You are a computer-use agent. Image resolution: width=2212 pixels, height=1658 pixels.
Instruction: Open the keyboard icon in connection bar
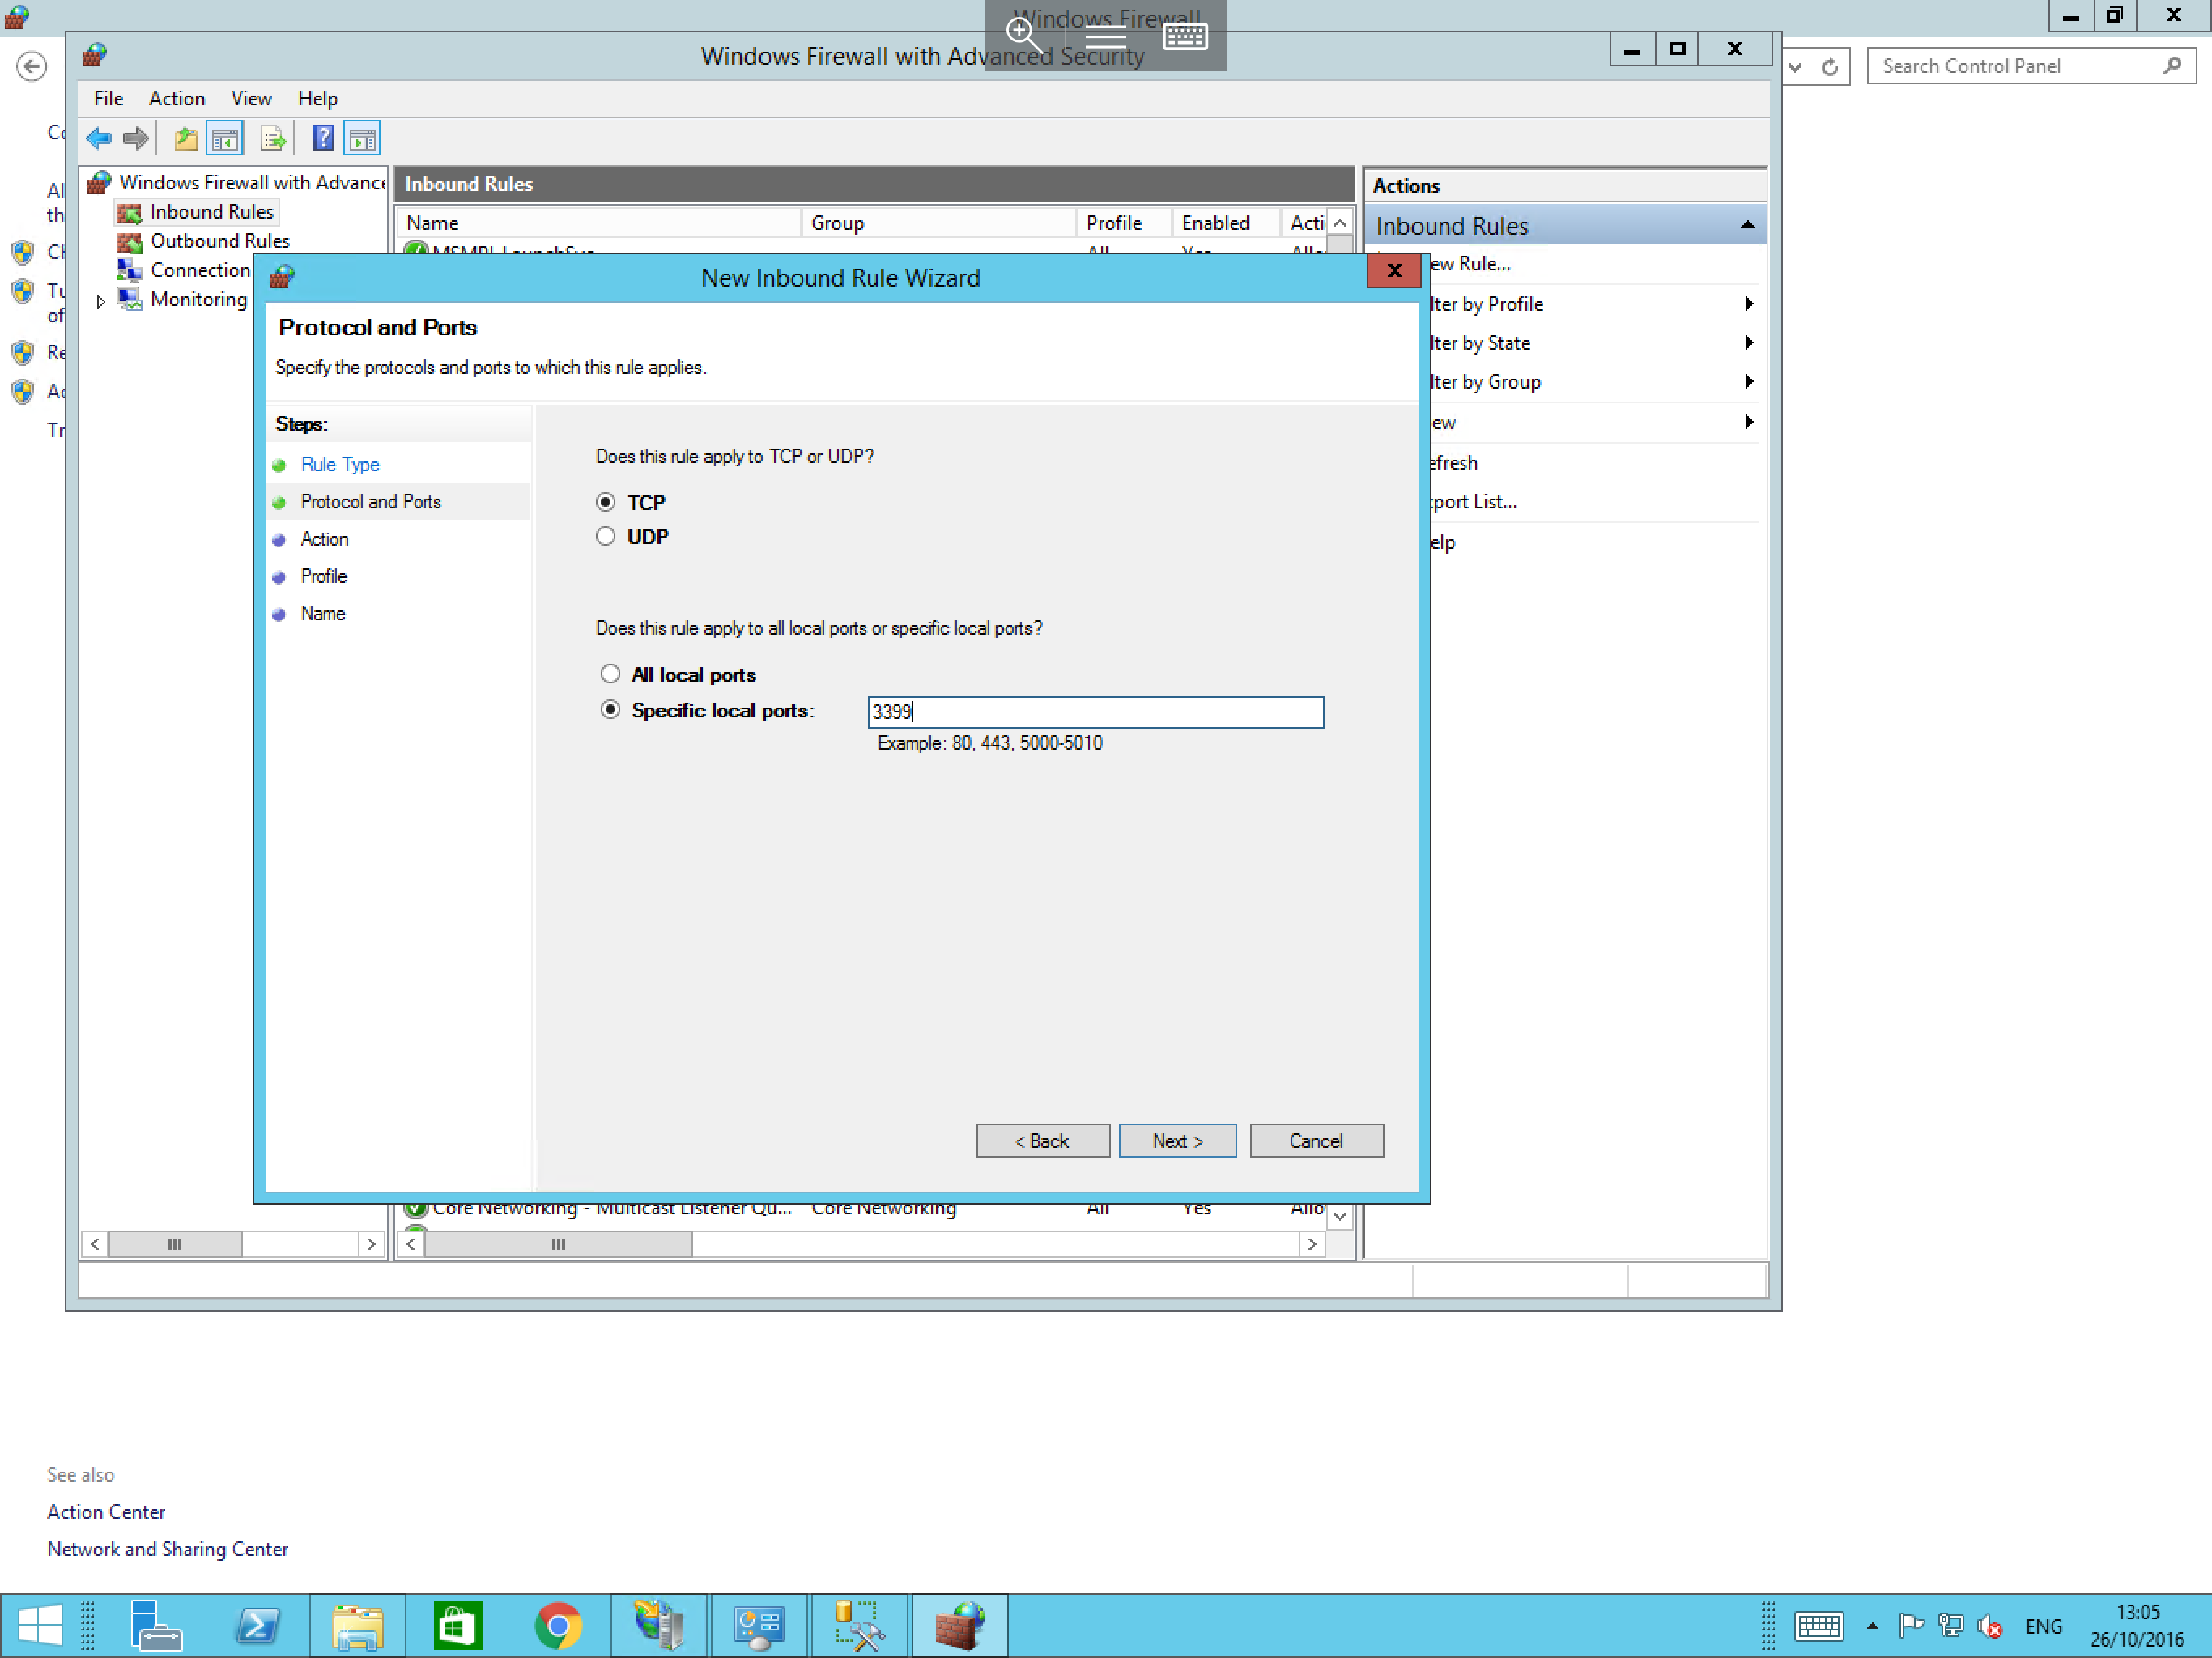(x=1185, y=36)
